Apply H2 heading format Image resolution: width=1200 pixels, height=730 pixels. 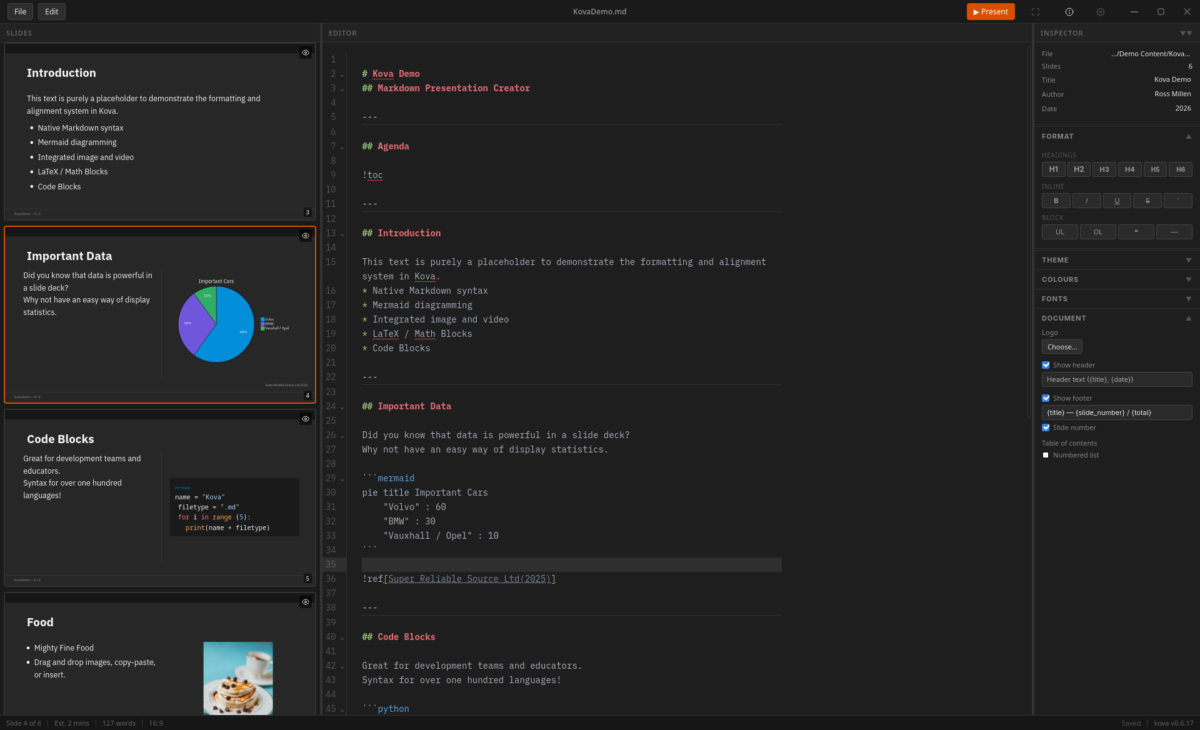[x=1079, y=170]
